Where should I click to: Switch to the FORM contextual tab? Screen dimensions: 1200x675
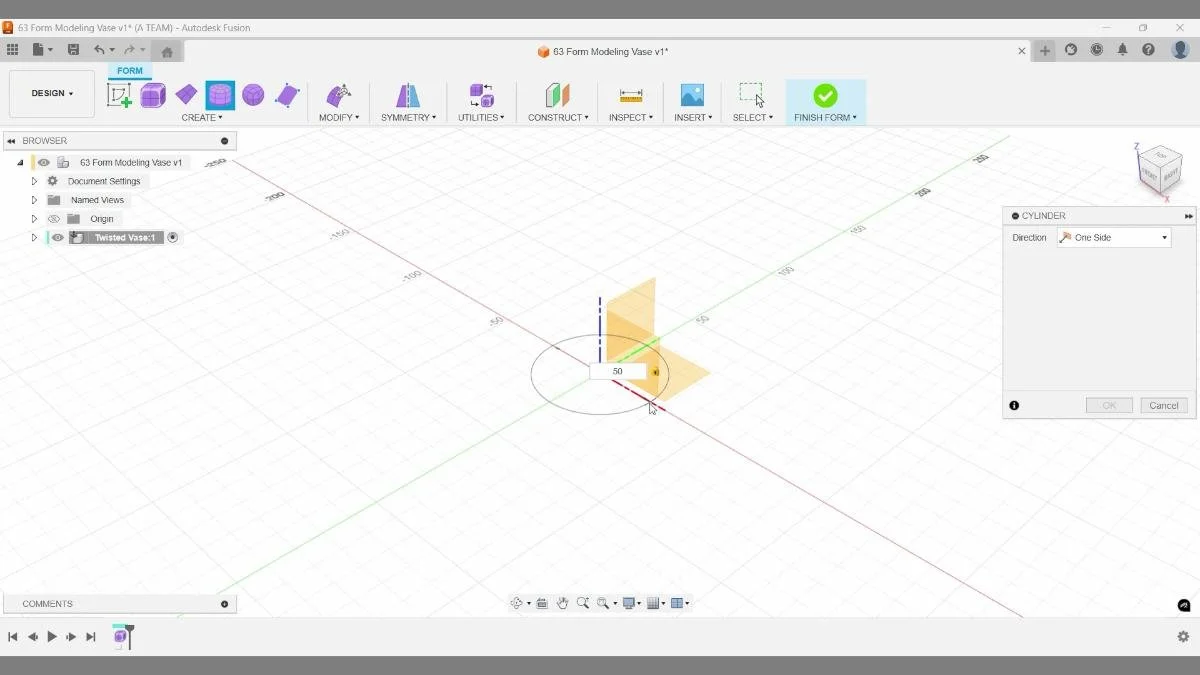[x=128, y=70]
